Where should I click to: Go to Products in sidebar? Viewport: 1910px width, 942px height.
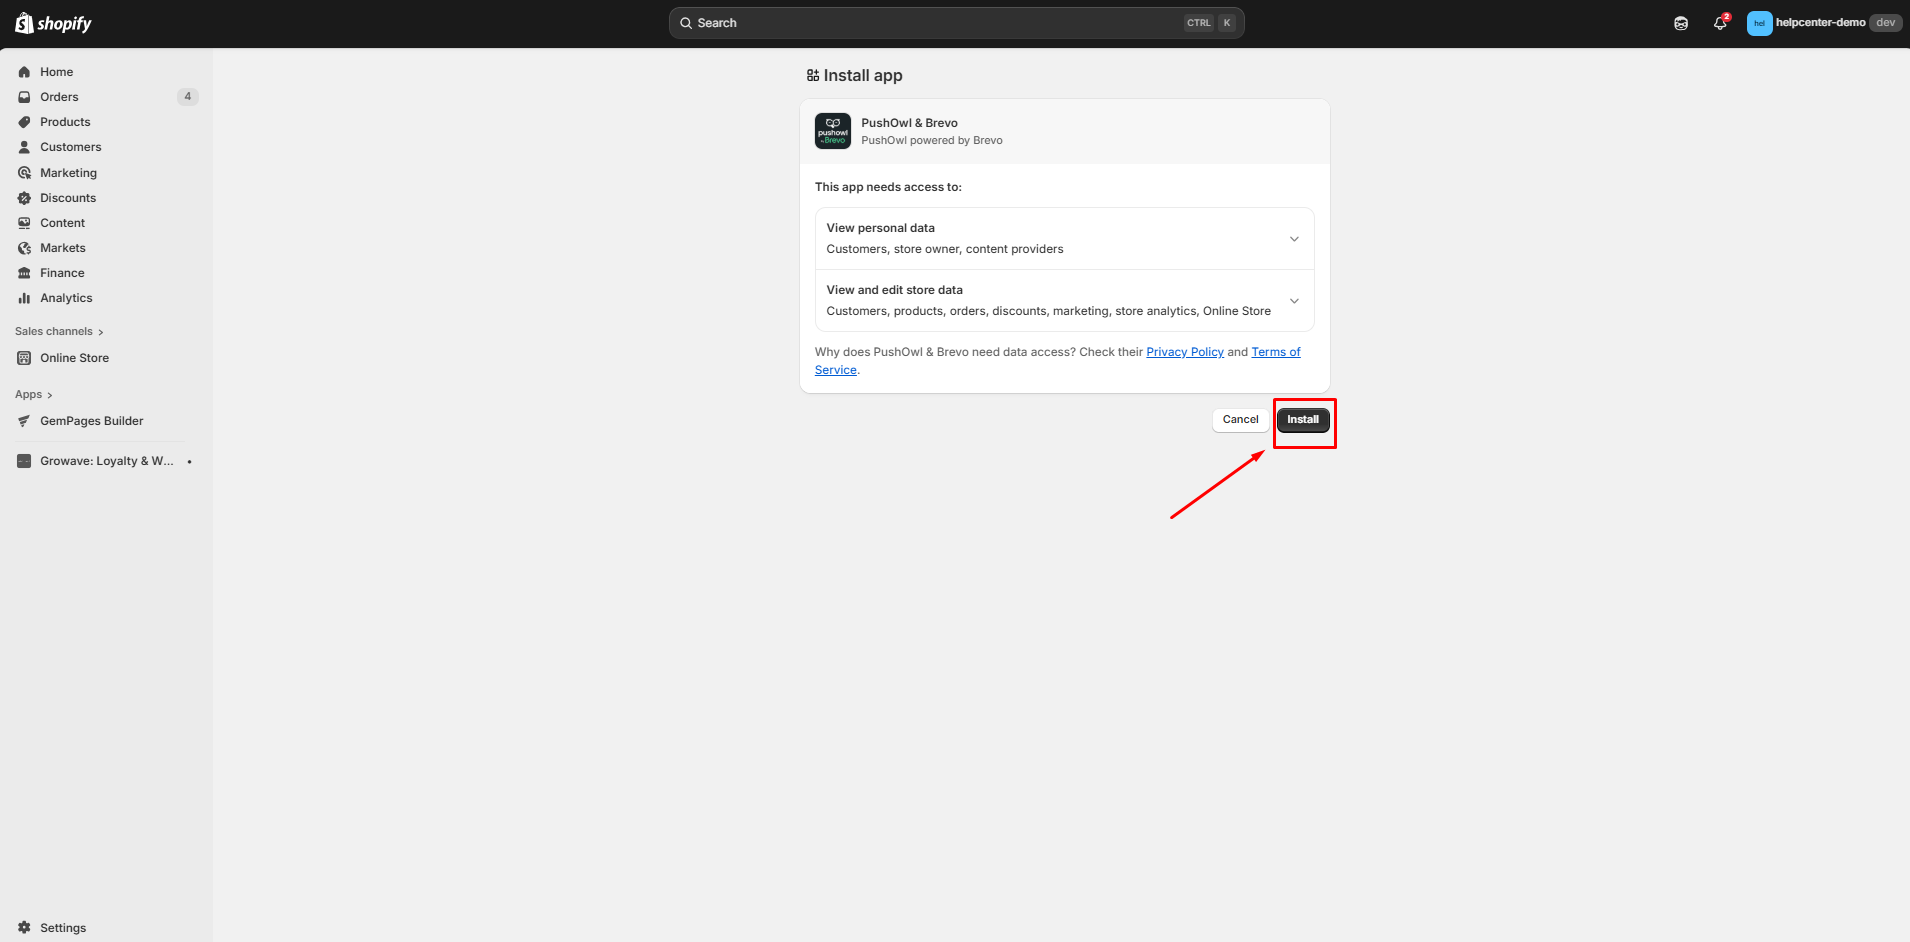point(65,122)
